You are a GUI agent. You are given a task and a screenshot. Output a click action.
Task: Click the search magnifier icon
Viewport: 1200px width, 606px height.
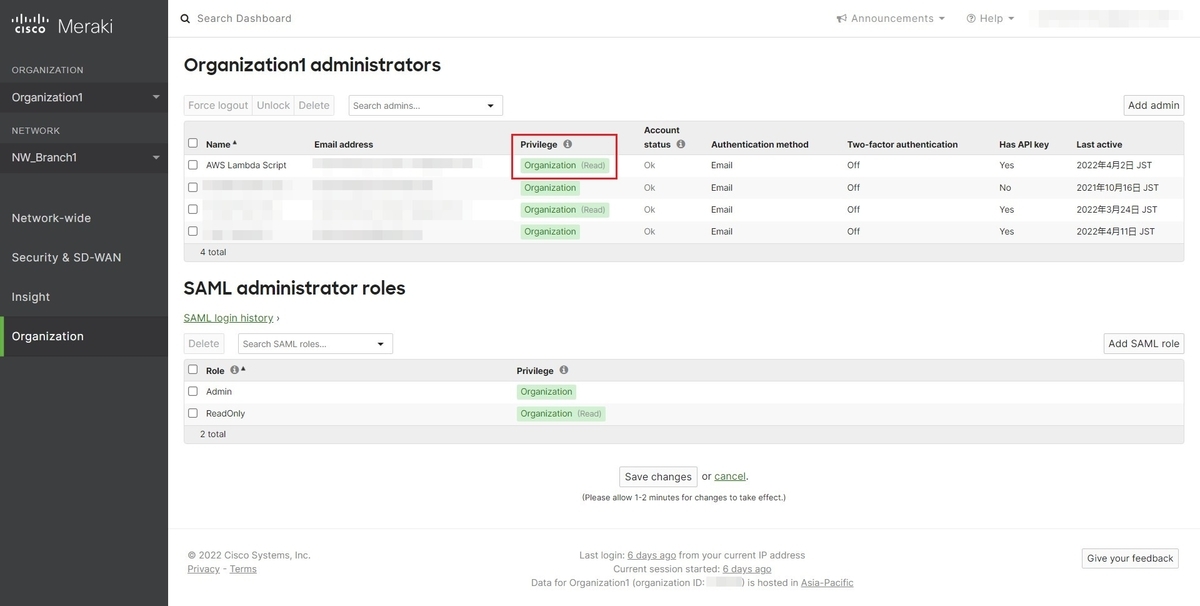point(185,18)
